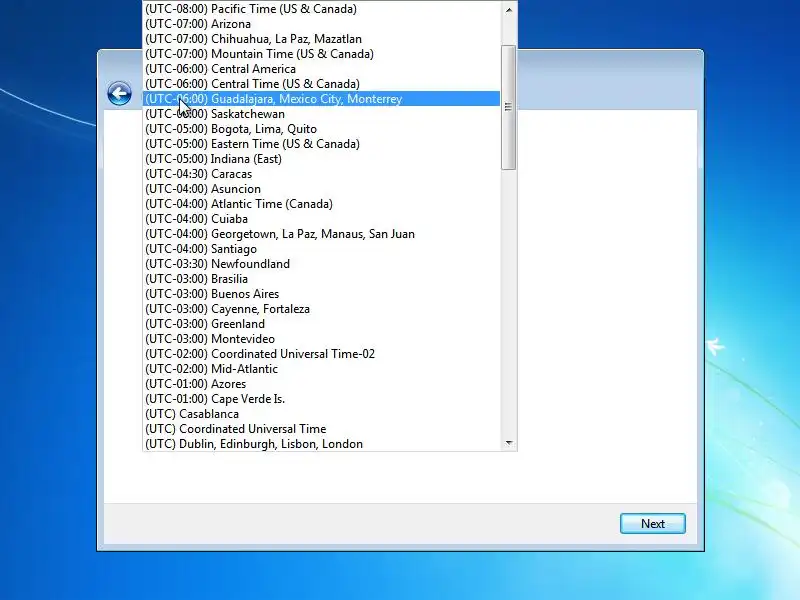Pick the (UTC-04:30) Caracas entry
The width and height of the screenshot is (800, 600).
[x=321, y=173]
